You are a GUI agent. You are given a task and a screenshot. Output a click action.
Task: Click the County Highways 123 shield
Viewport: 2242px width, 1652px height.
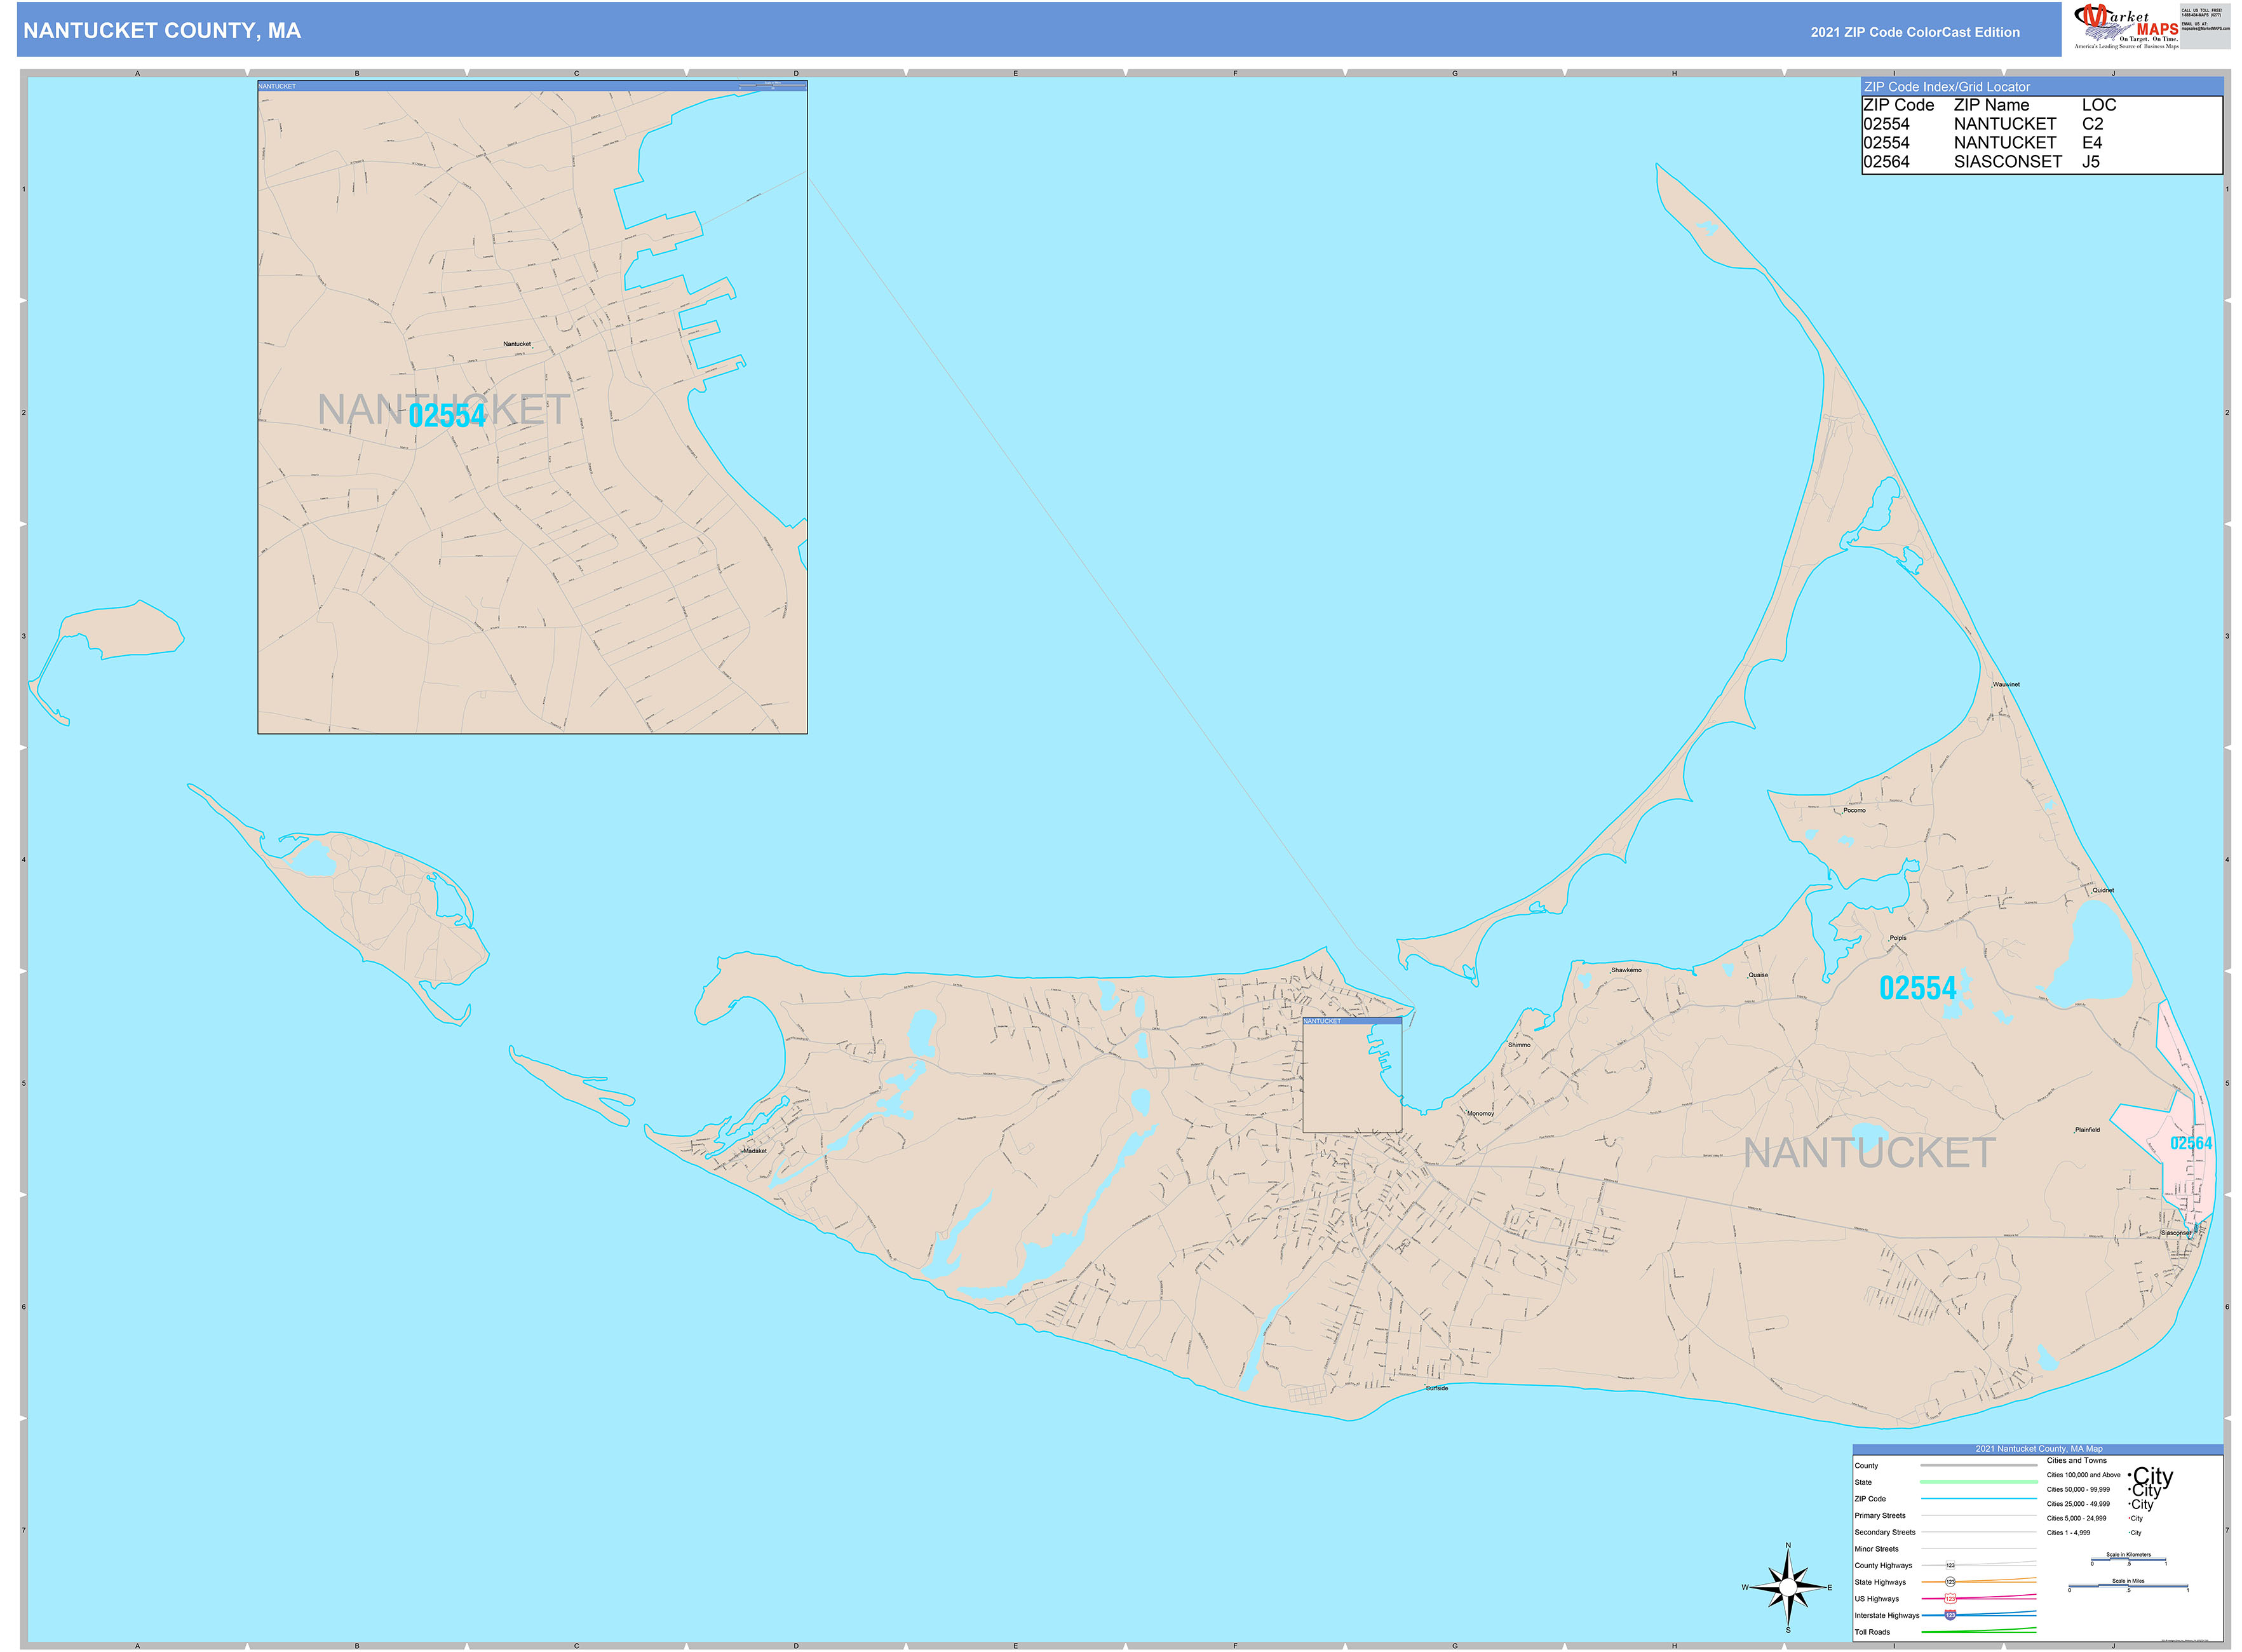(x=1951, y=1565)
